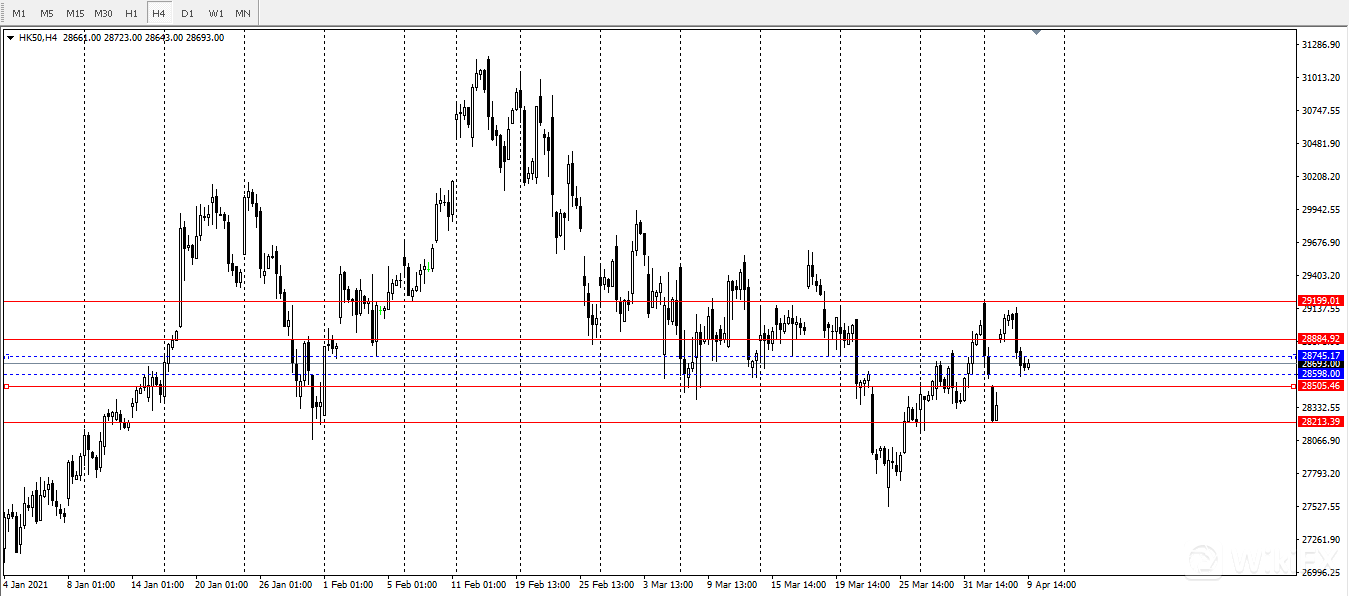Viewport: 1349px width, 596px height.
Task: Toggle the active H4 timeframe button
Action: click(x=159, y=13)
